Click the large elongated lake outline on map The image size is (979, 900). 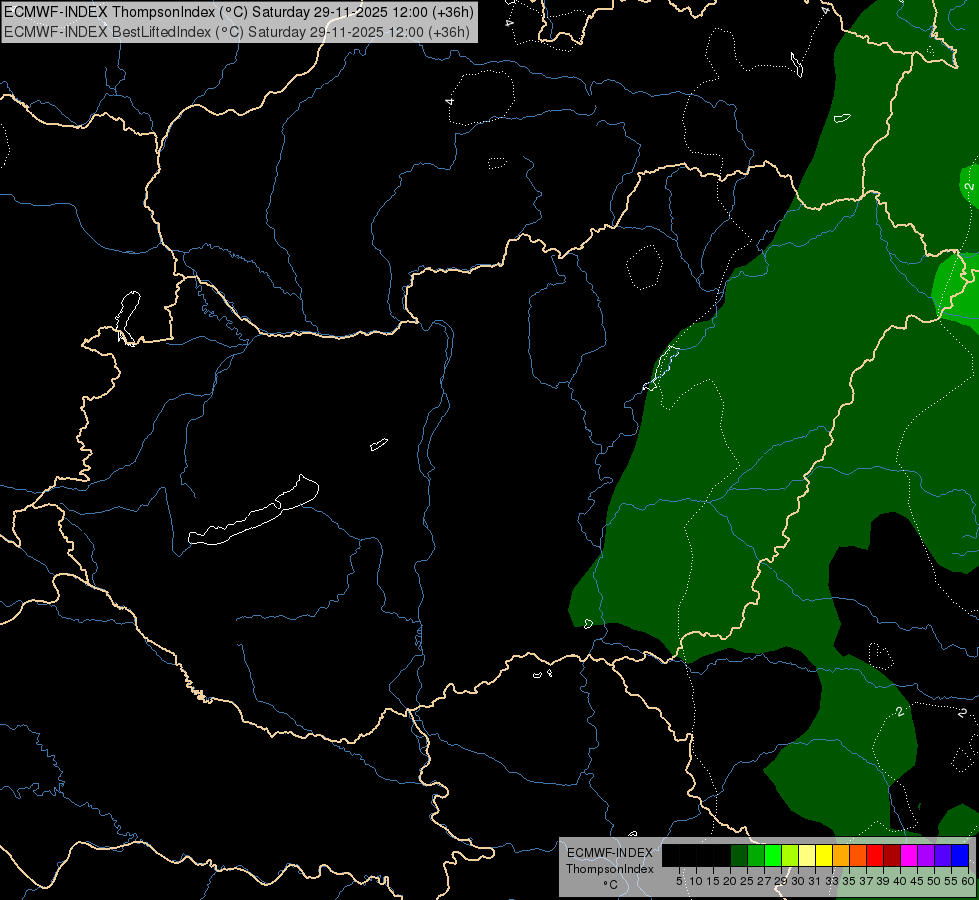point(254,512)
